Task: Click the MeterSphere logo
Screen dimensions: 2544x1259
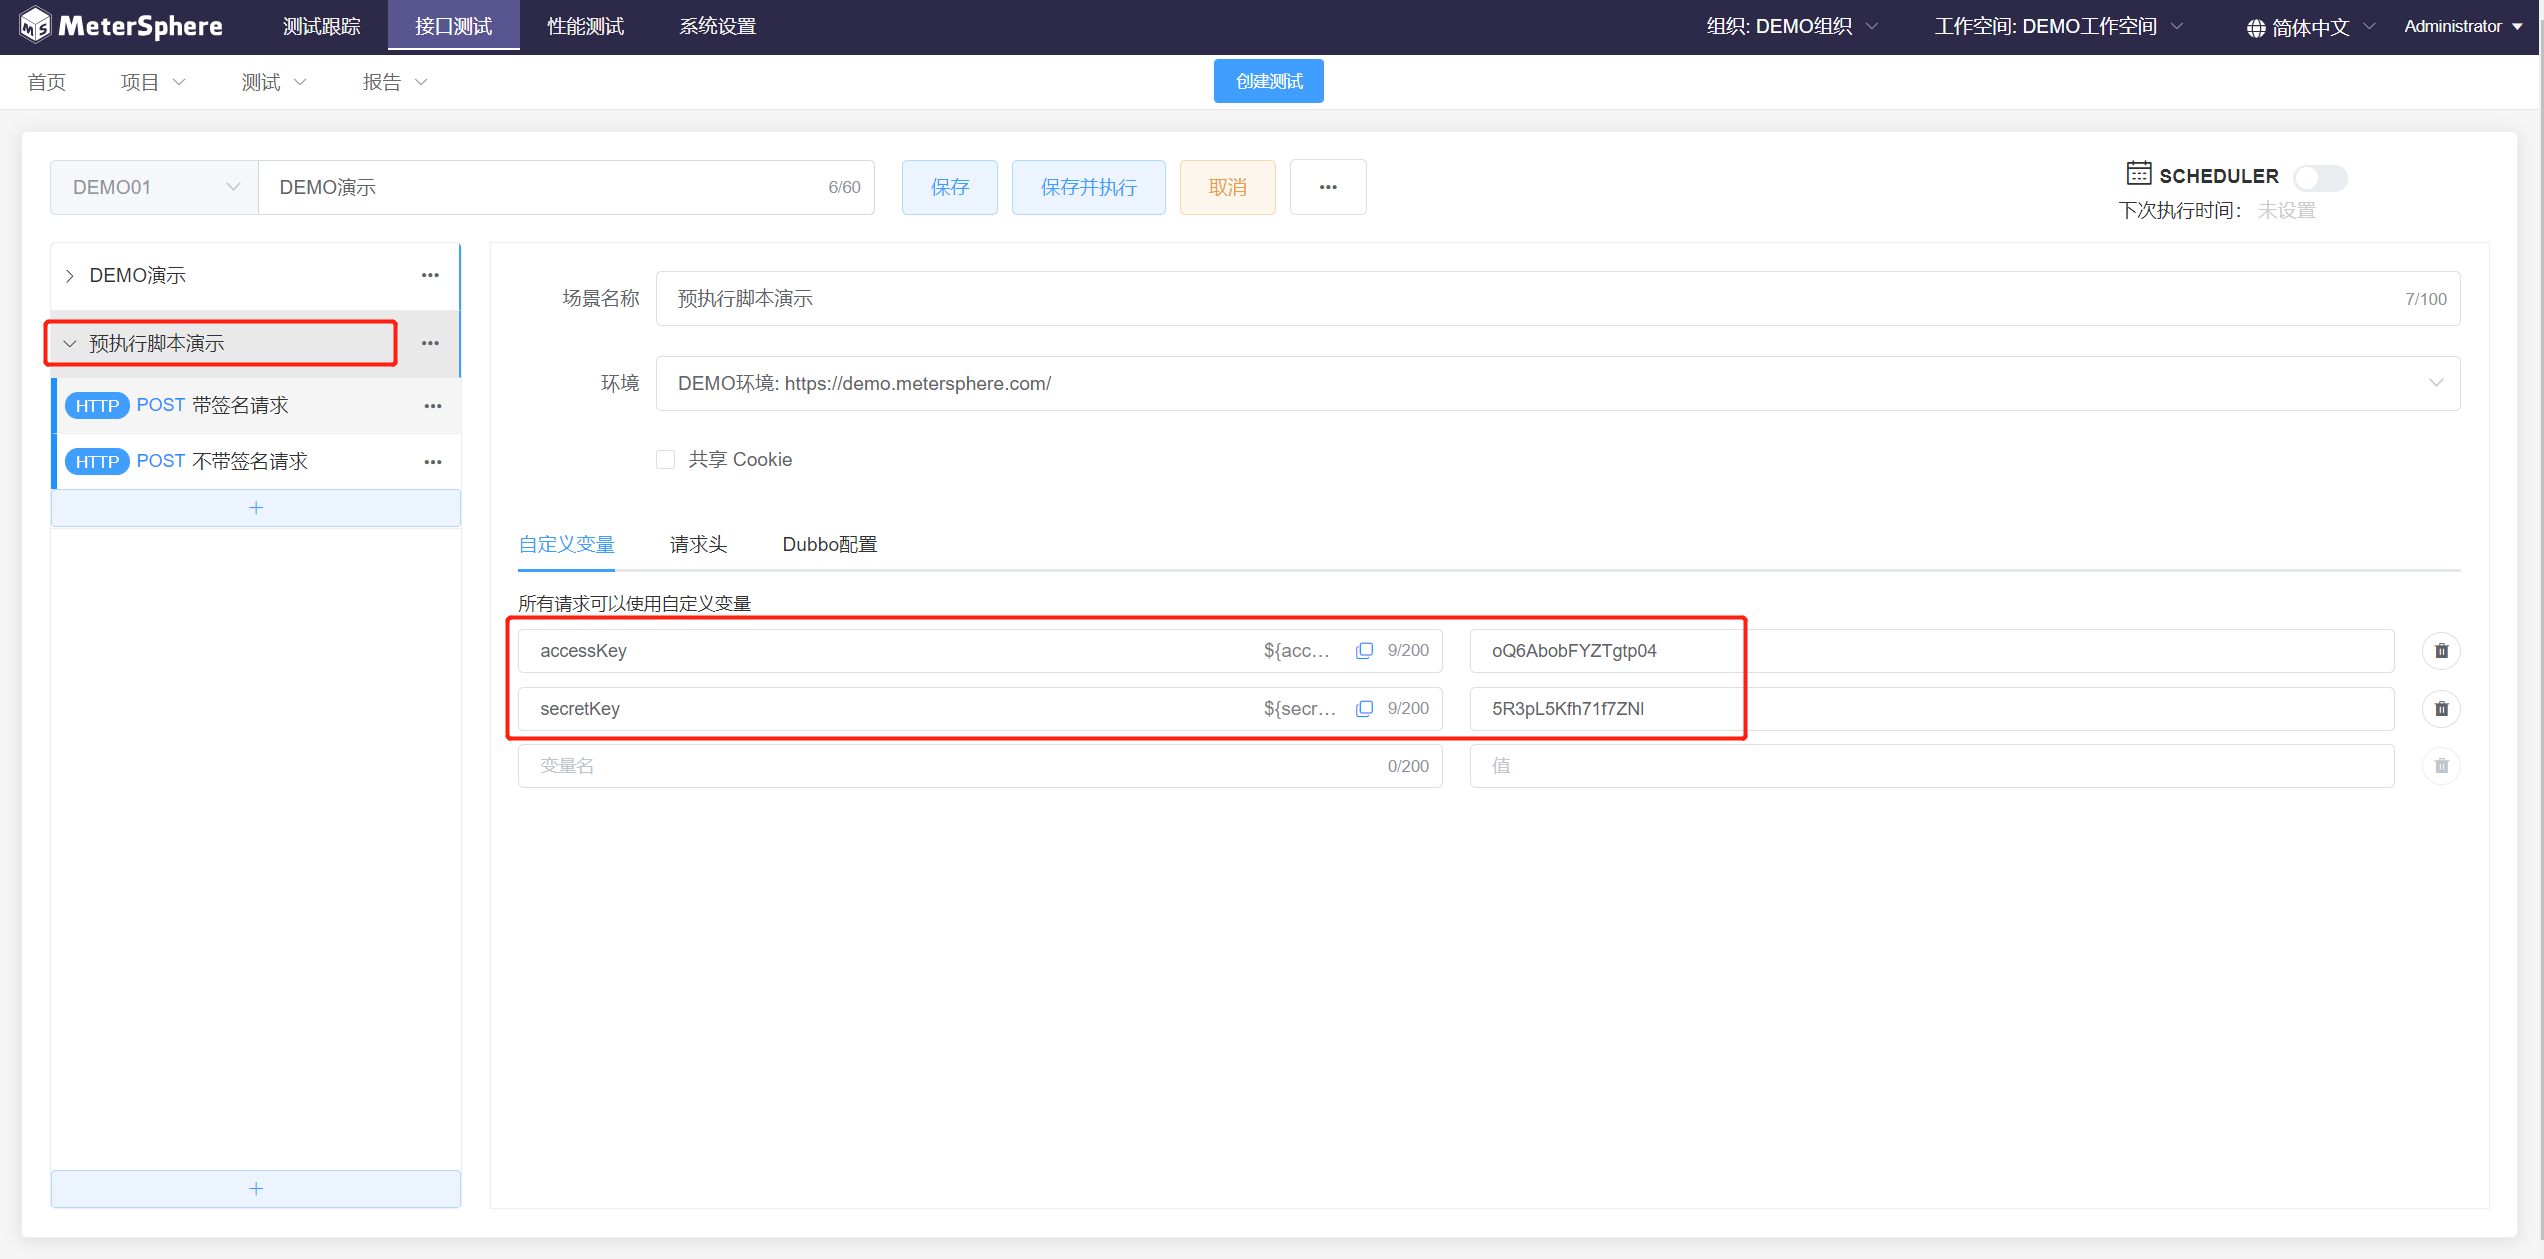Action: (122, 26)
